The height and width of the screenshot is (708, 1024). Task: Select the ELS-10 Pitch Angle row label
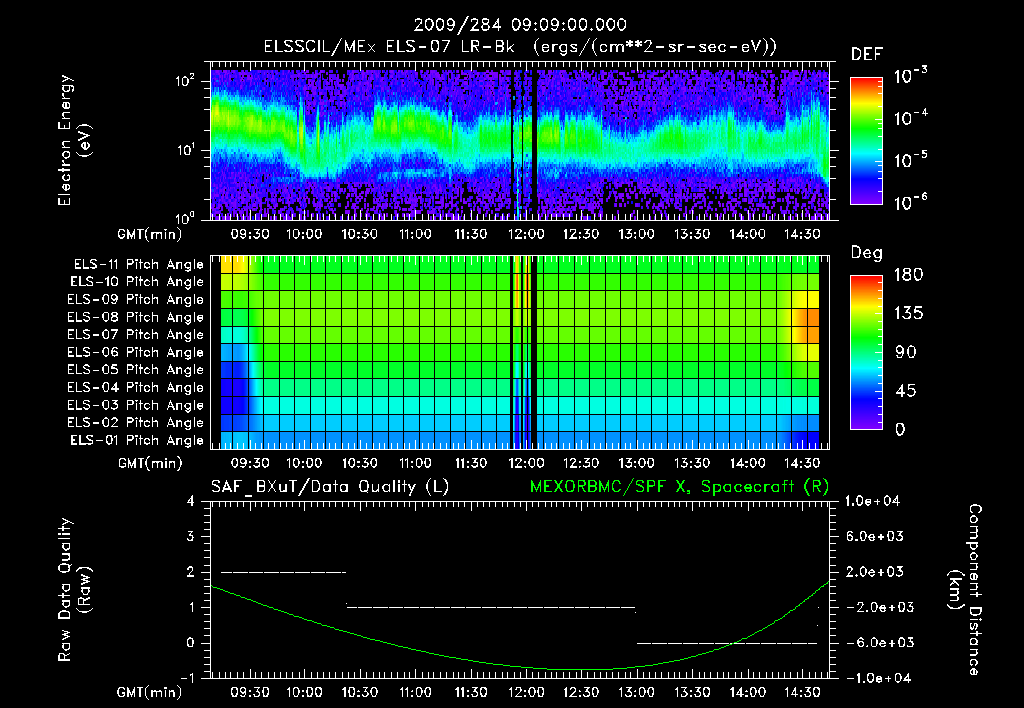(x=136, y=282)
